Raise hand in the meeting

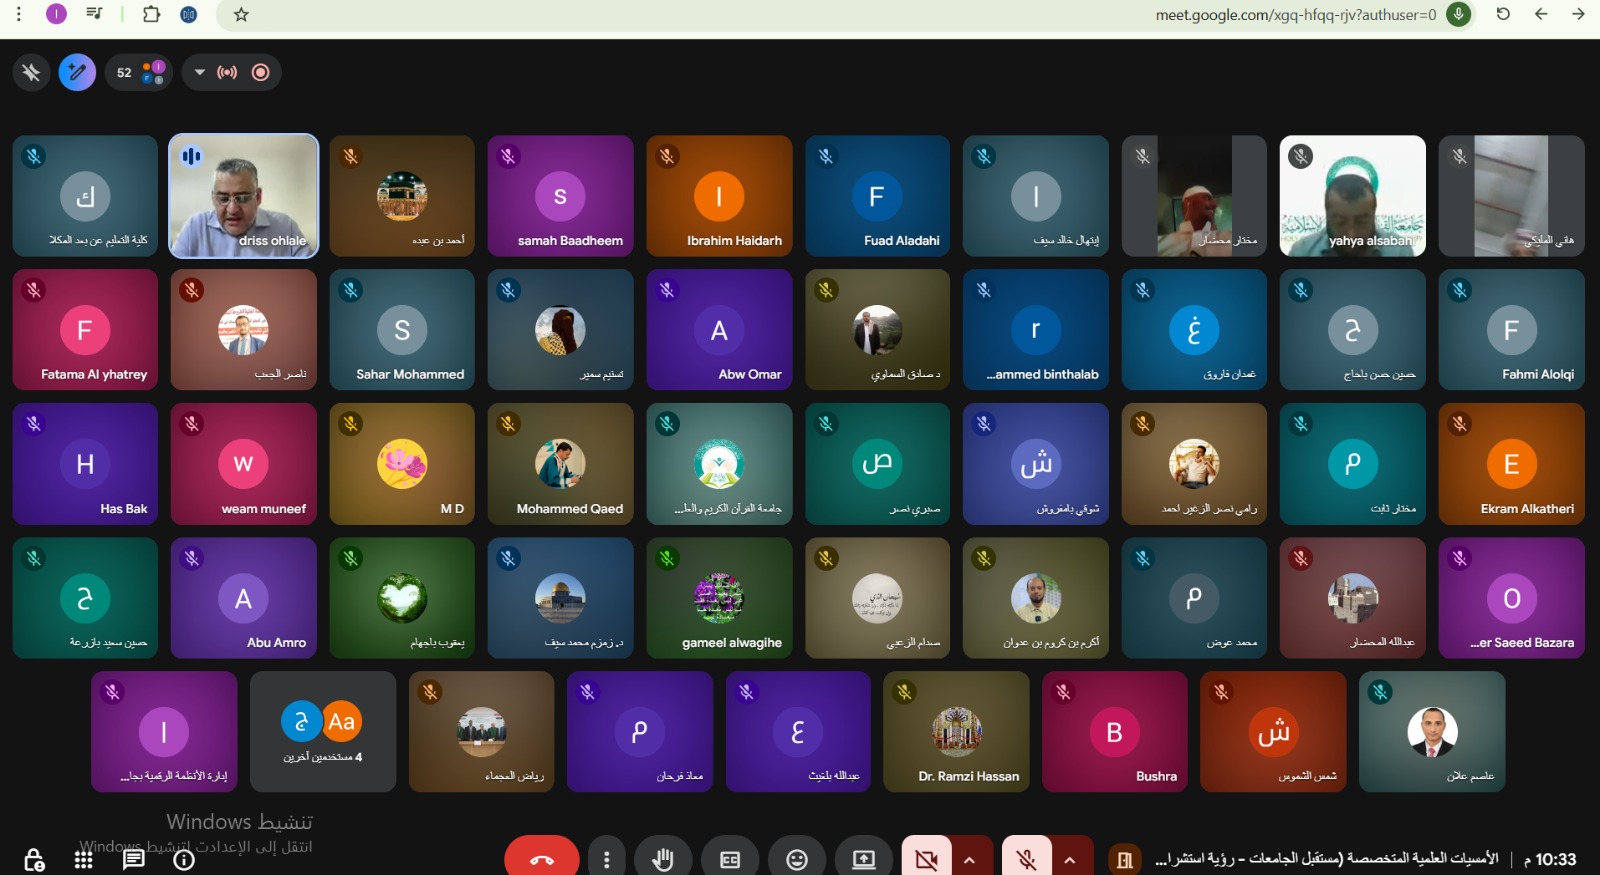[662, 859]
